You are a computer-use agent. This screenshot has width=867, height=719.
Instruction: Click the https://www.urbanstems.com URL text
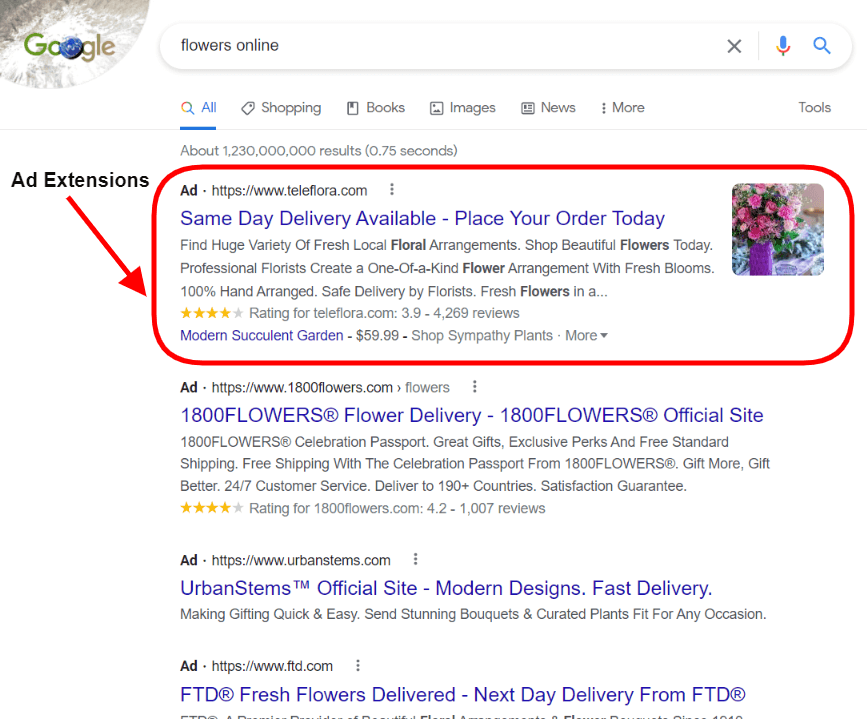[x=301, y=560]
